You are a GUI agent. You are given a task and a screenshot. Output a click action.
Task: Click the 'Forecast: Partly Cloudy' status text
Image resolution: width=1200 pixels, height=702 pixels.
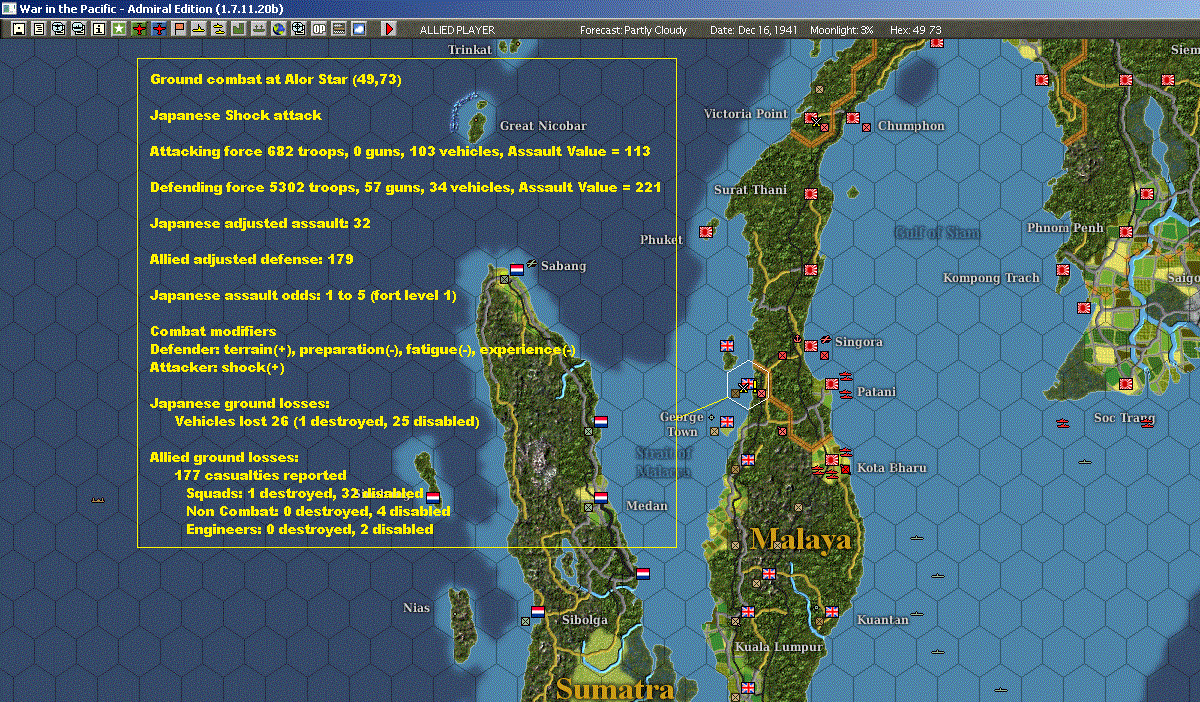pos(633,30)
